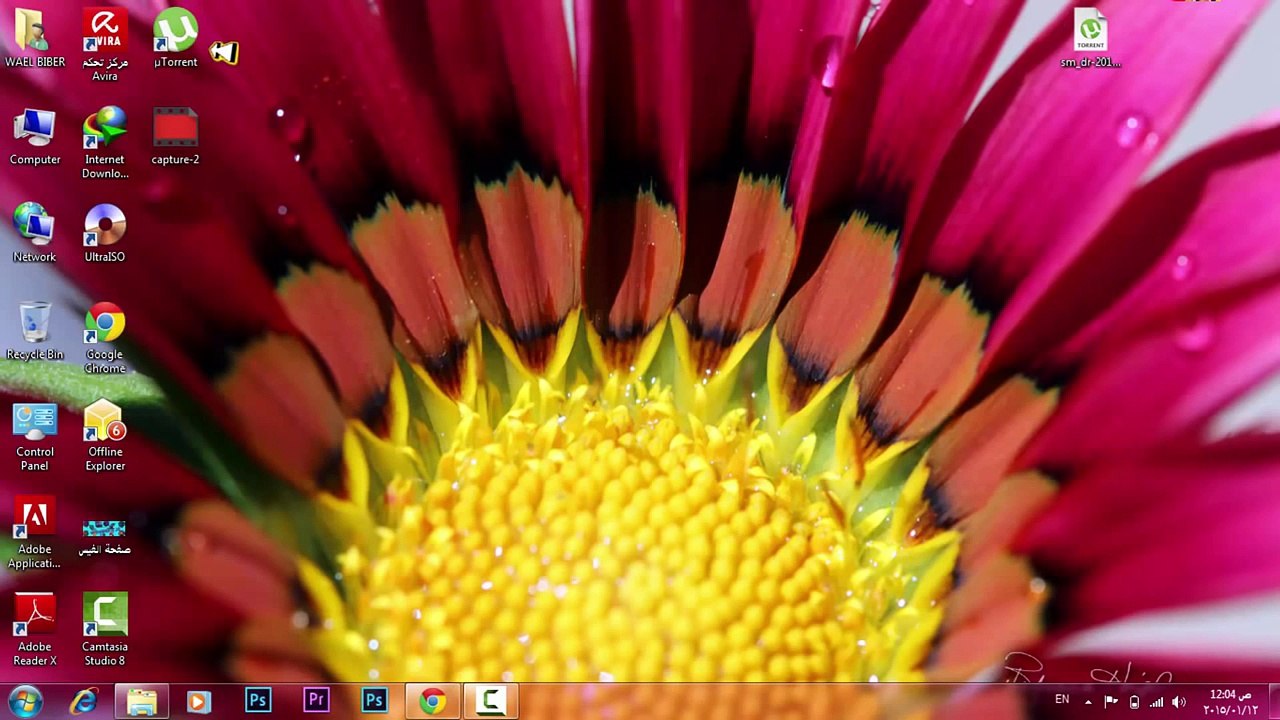The width and height of the screenshot is (1280, 720).
Task: Open the taskbar clock and date
Action: 1229,702
